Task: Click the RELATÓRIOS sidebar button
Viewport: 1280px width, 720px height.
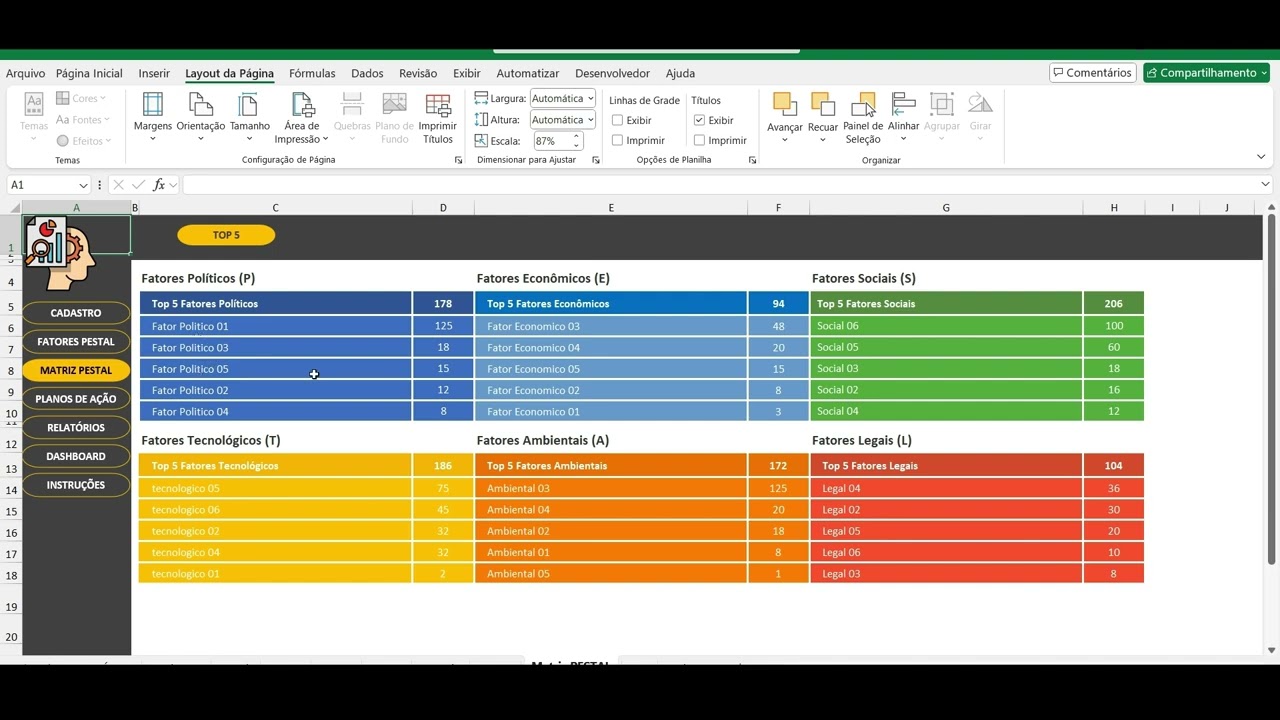Action: click(x=76, y=428)
